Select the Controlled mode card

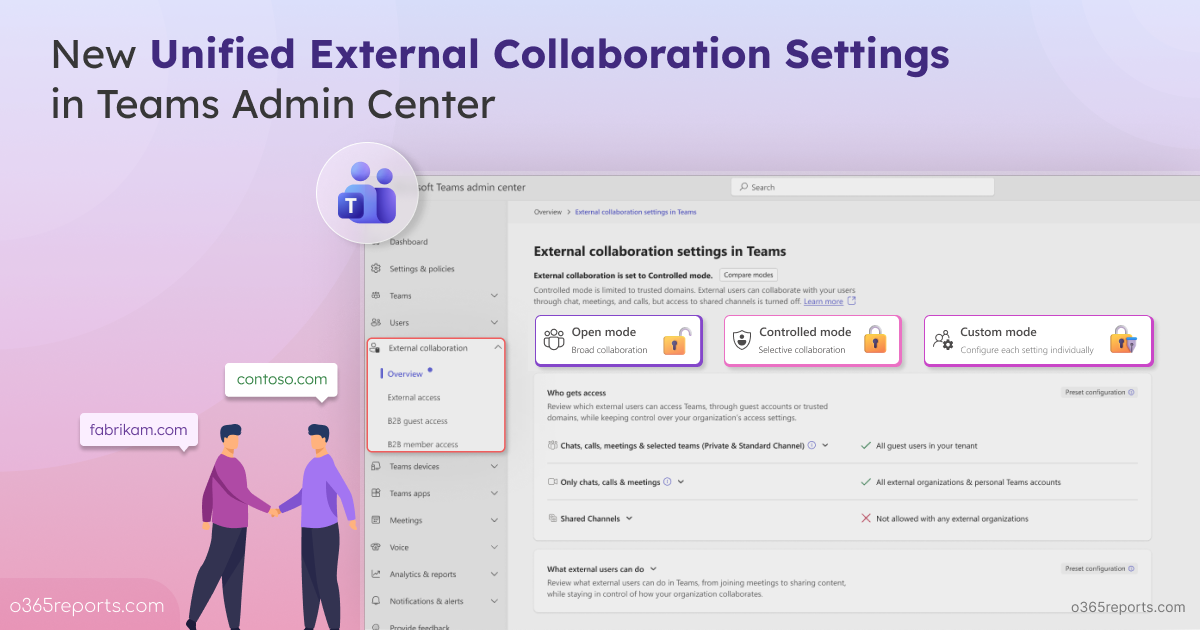[811, 340]
